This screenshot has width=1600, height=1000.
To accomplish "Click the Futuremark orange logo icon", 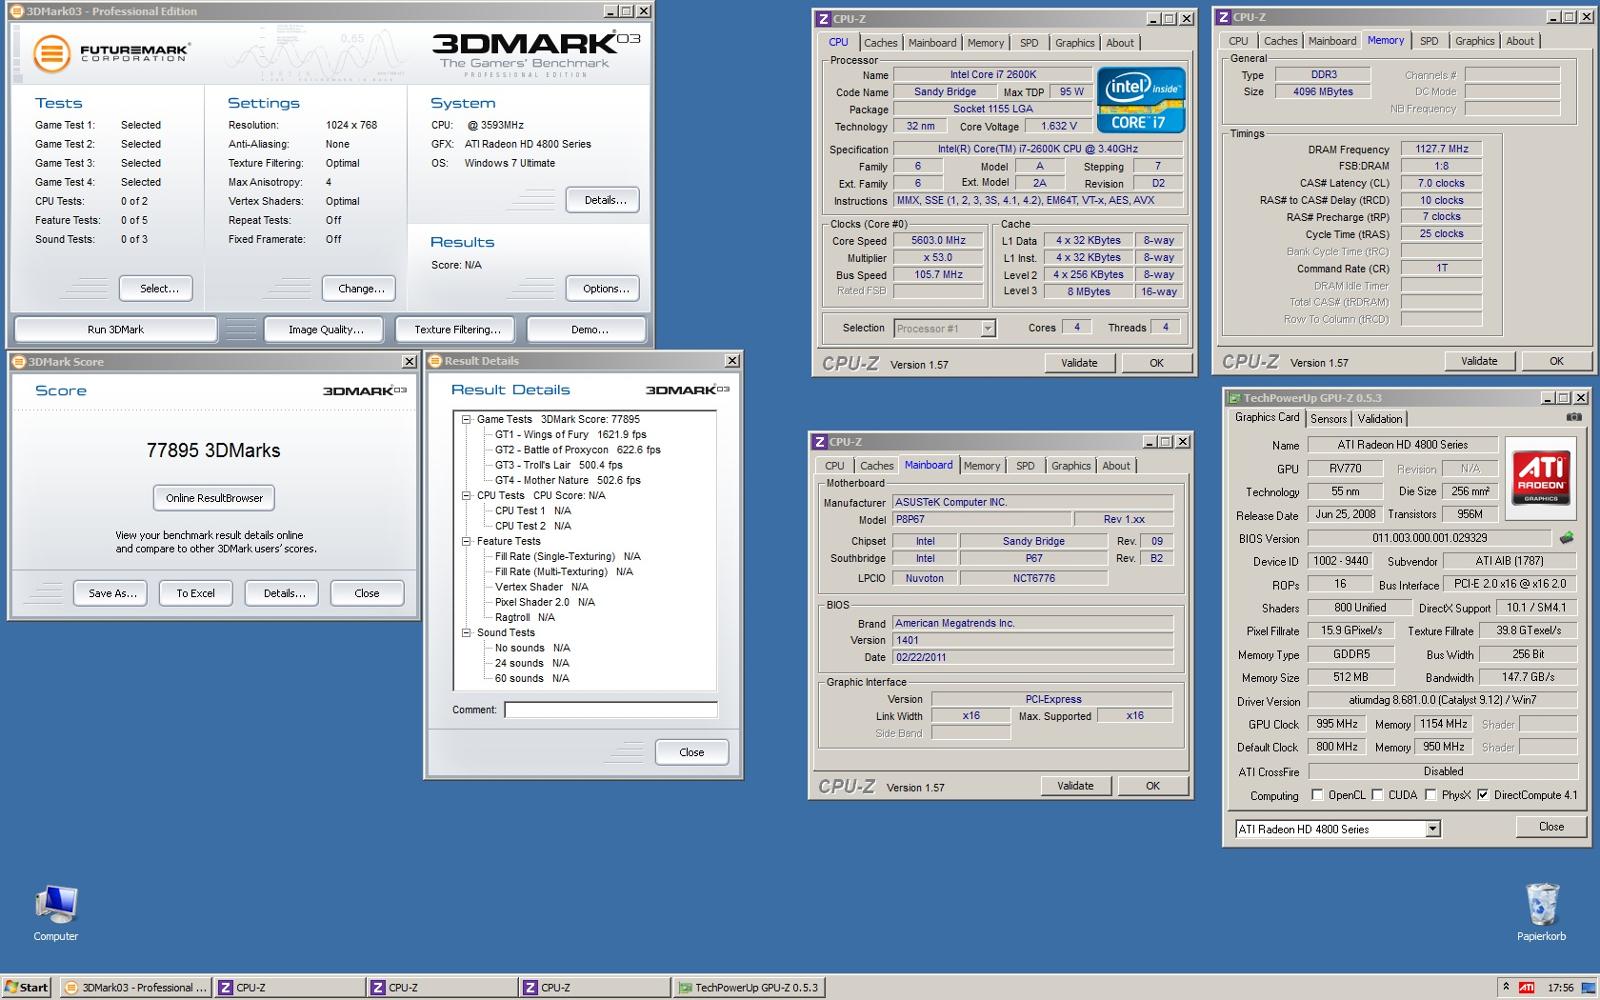I will click(x=51, y=54).
